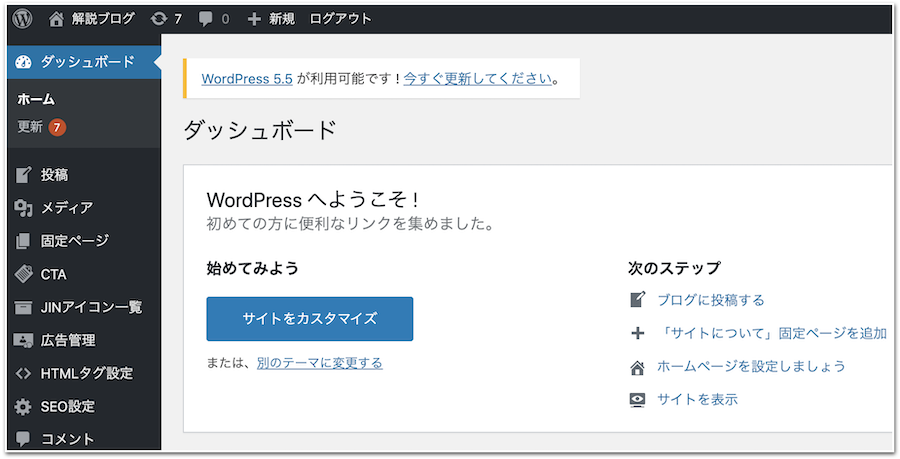This screenshot has width=900, height=459.
Task: Click the SEO設定 gear icon
Action: [24, 407]
